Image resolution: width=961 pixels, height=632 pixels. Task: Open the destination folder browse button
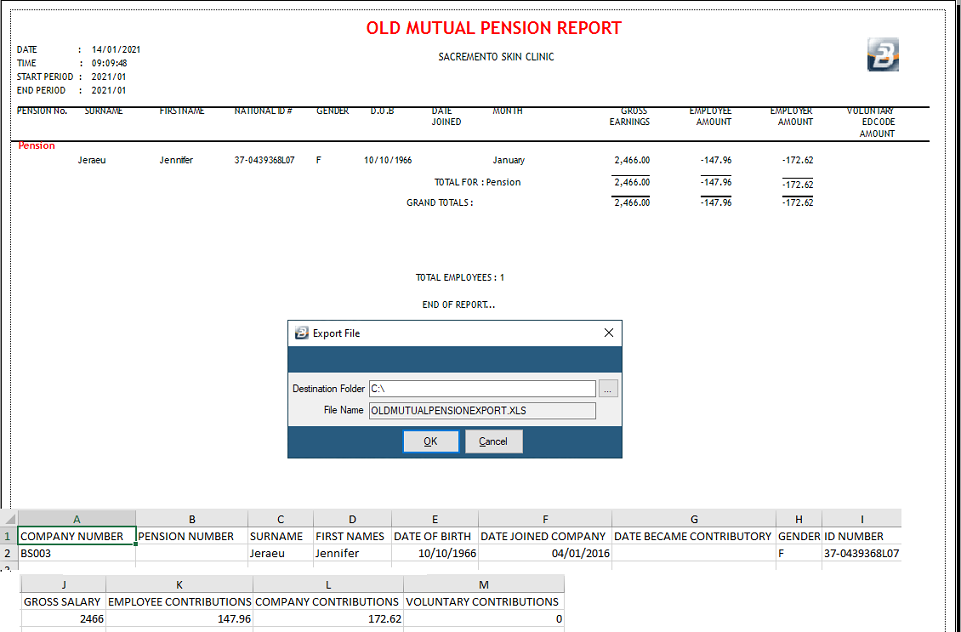[608, 388]
